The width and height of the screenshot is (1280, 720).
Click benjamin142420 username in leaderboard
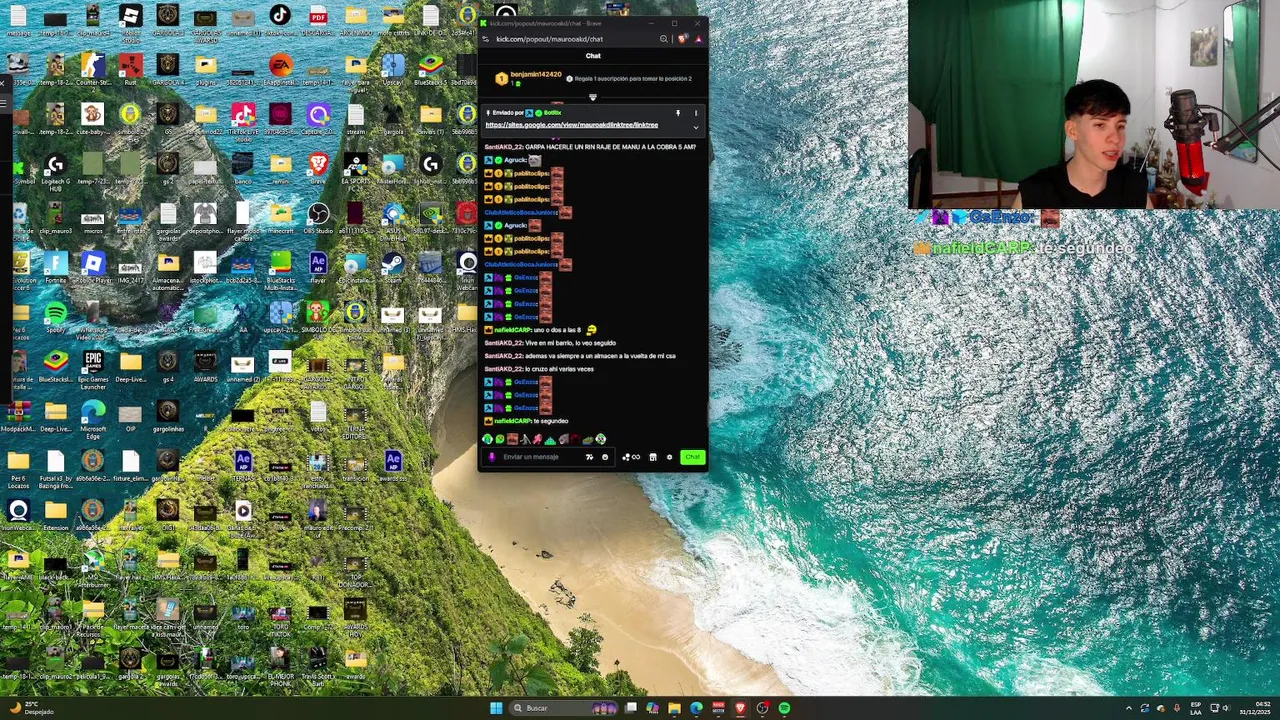[x=536, y=74]
